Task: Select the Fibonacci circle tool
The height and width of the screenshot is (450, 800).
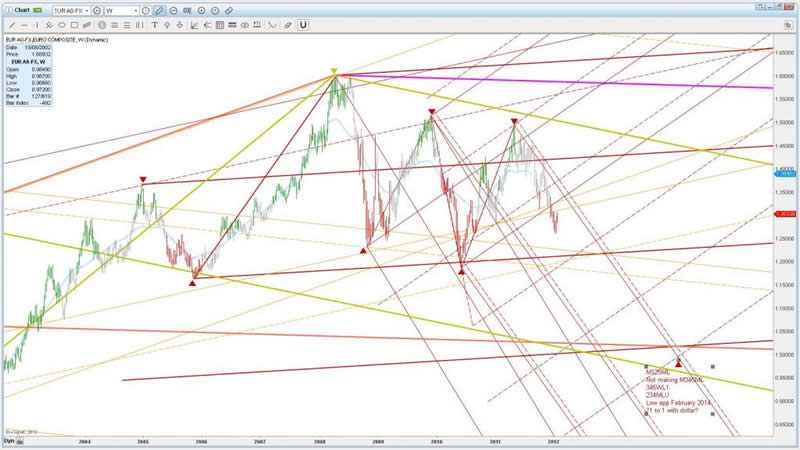Action: (x=102, y=25)
